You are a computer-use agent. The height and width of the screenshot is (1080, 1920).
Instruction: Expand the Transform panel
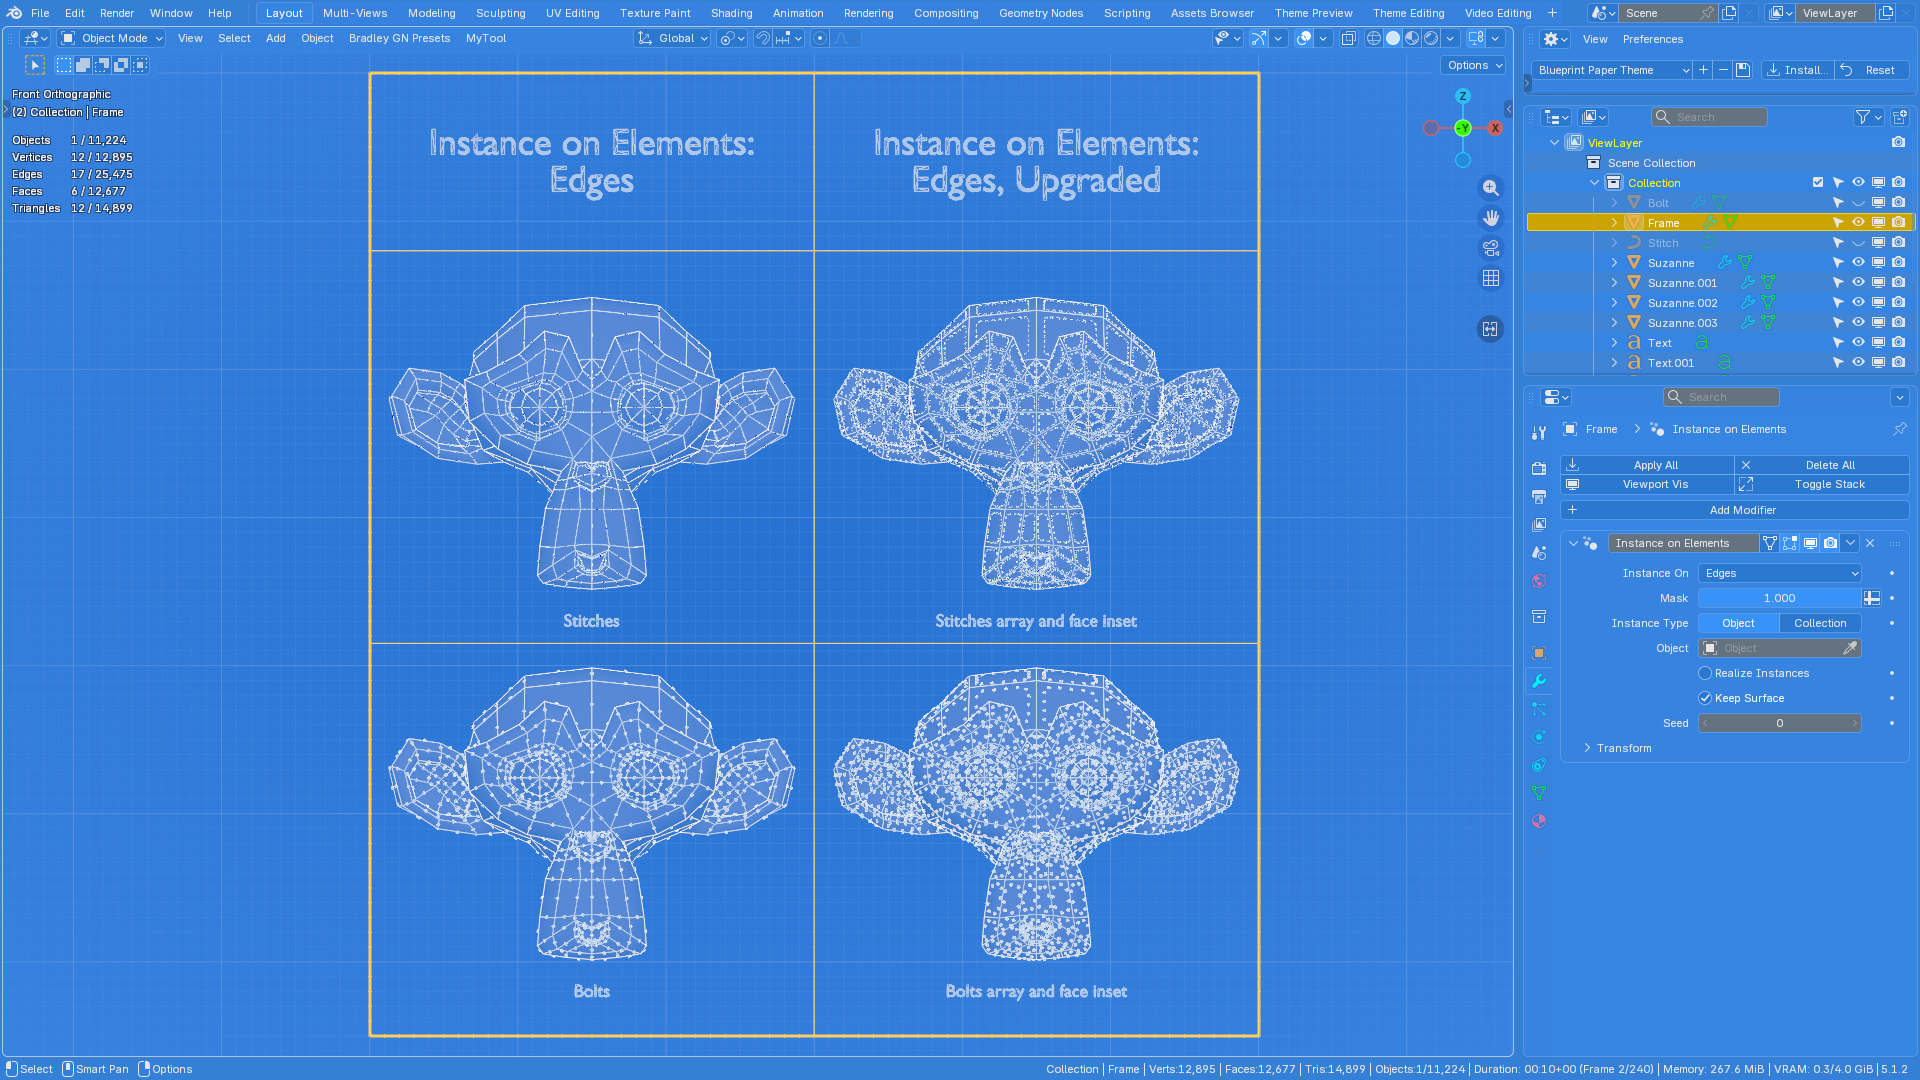[1623, 748]
